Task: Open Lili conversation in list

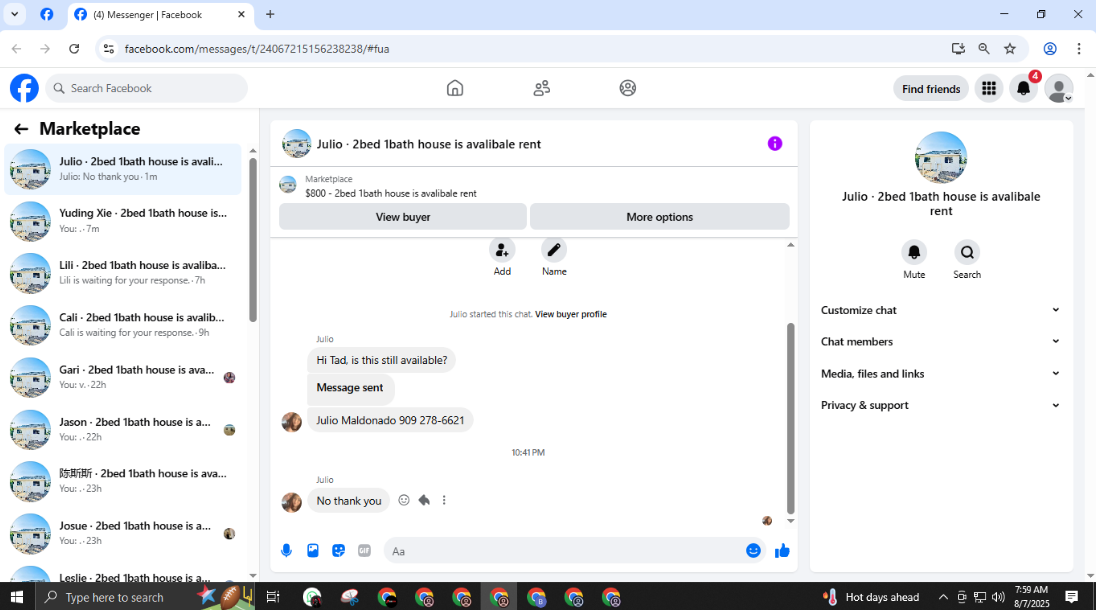Action: click(x=123, y=273)
